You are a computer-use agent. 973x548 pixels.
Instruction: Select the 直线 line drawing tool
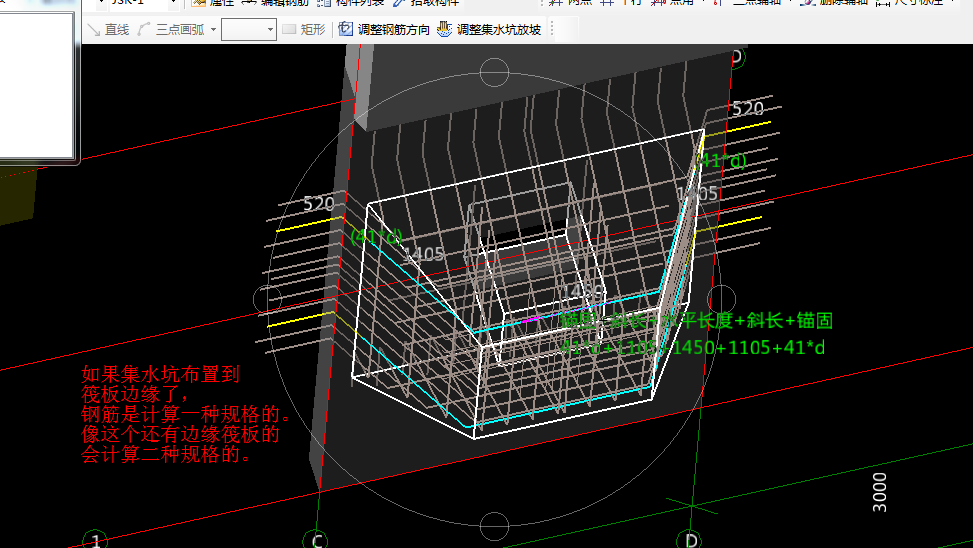coord(108,29)
